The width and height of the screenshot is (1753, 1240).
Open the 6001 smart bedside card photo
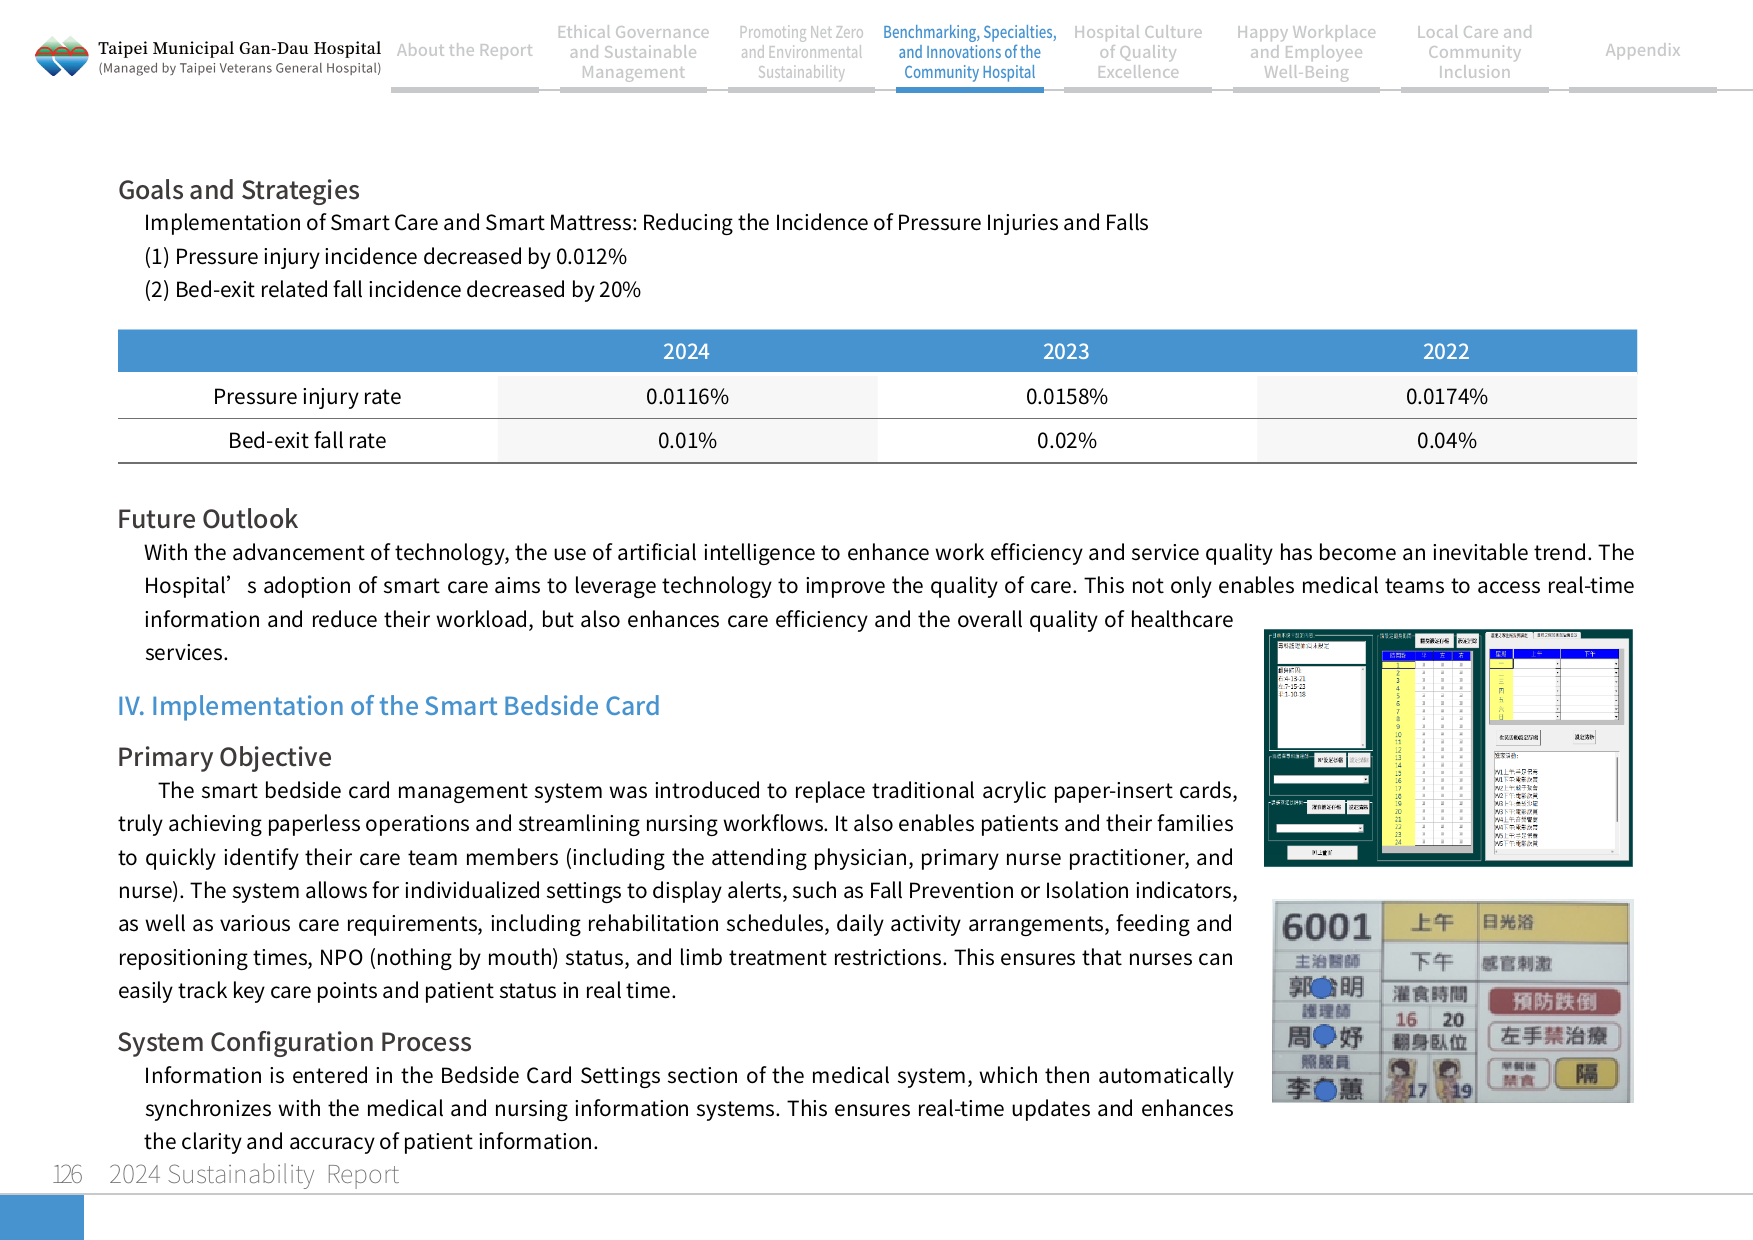coord(1452,1001)
